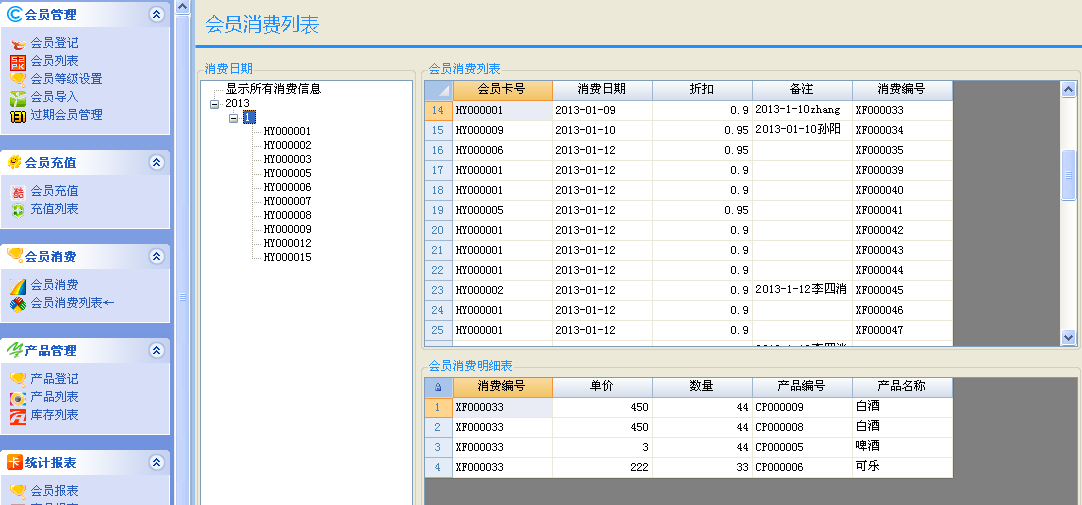
Task: Click the 会员登记 icon in sidebar
Action: coord(17,43)
